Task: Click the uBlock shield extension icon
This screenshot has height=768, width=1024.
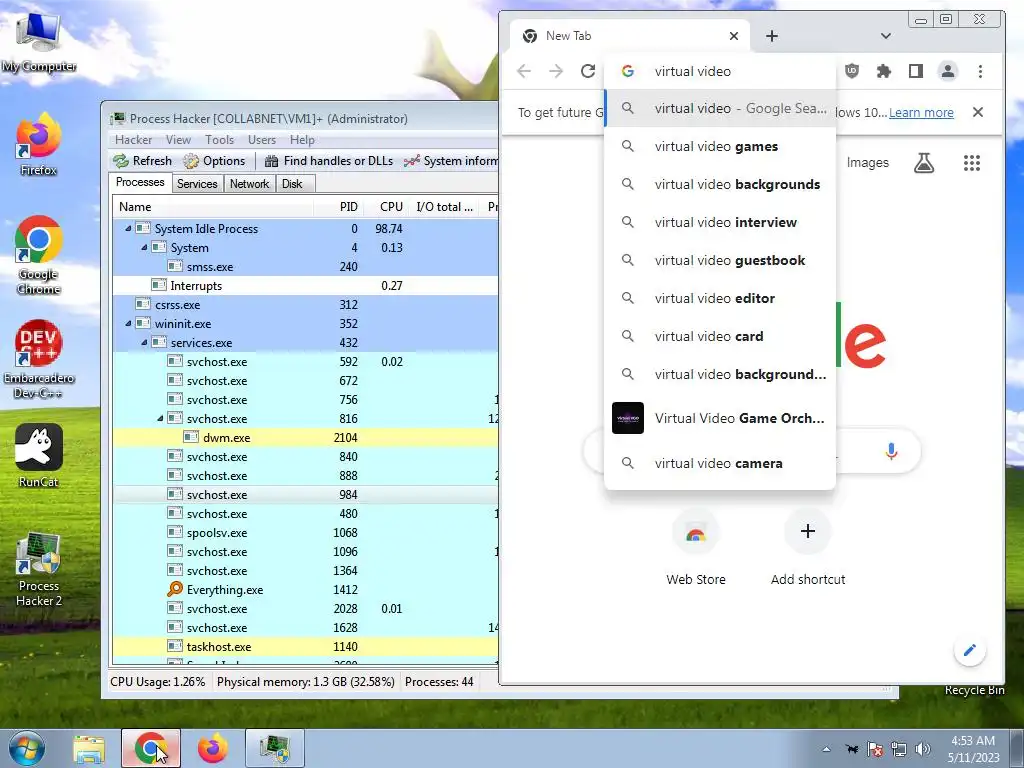Action: tap(852, 71)
